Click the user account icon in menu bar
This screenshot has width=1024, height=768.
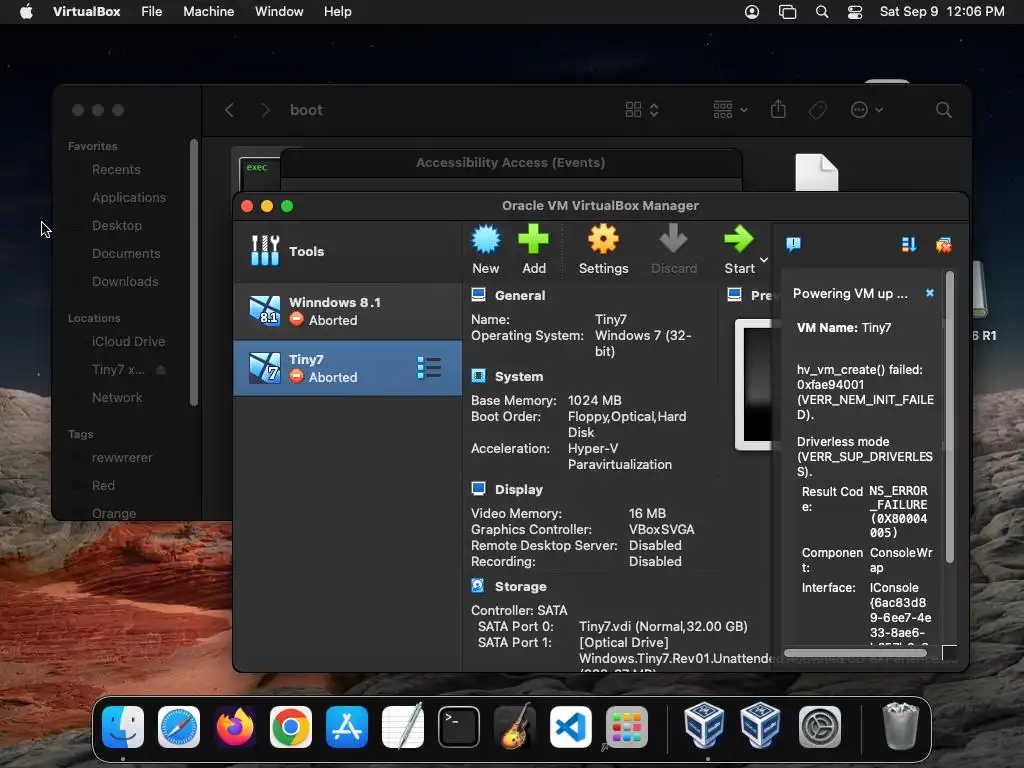click(x=752, y=12)
